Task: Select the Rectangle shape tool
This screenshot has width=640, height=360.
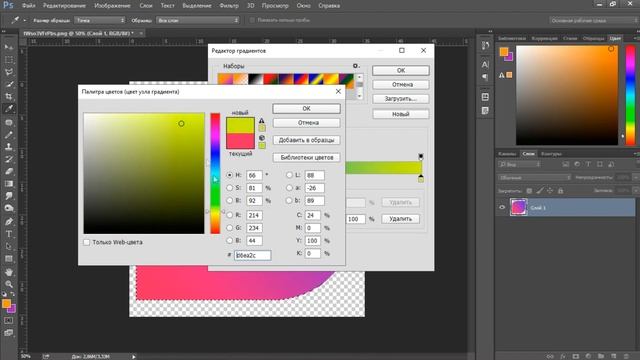Action: point(9,259)
